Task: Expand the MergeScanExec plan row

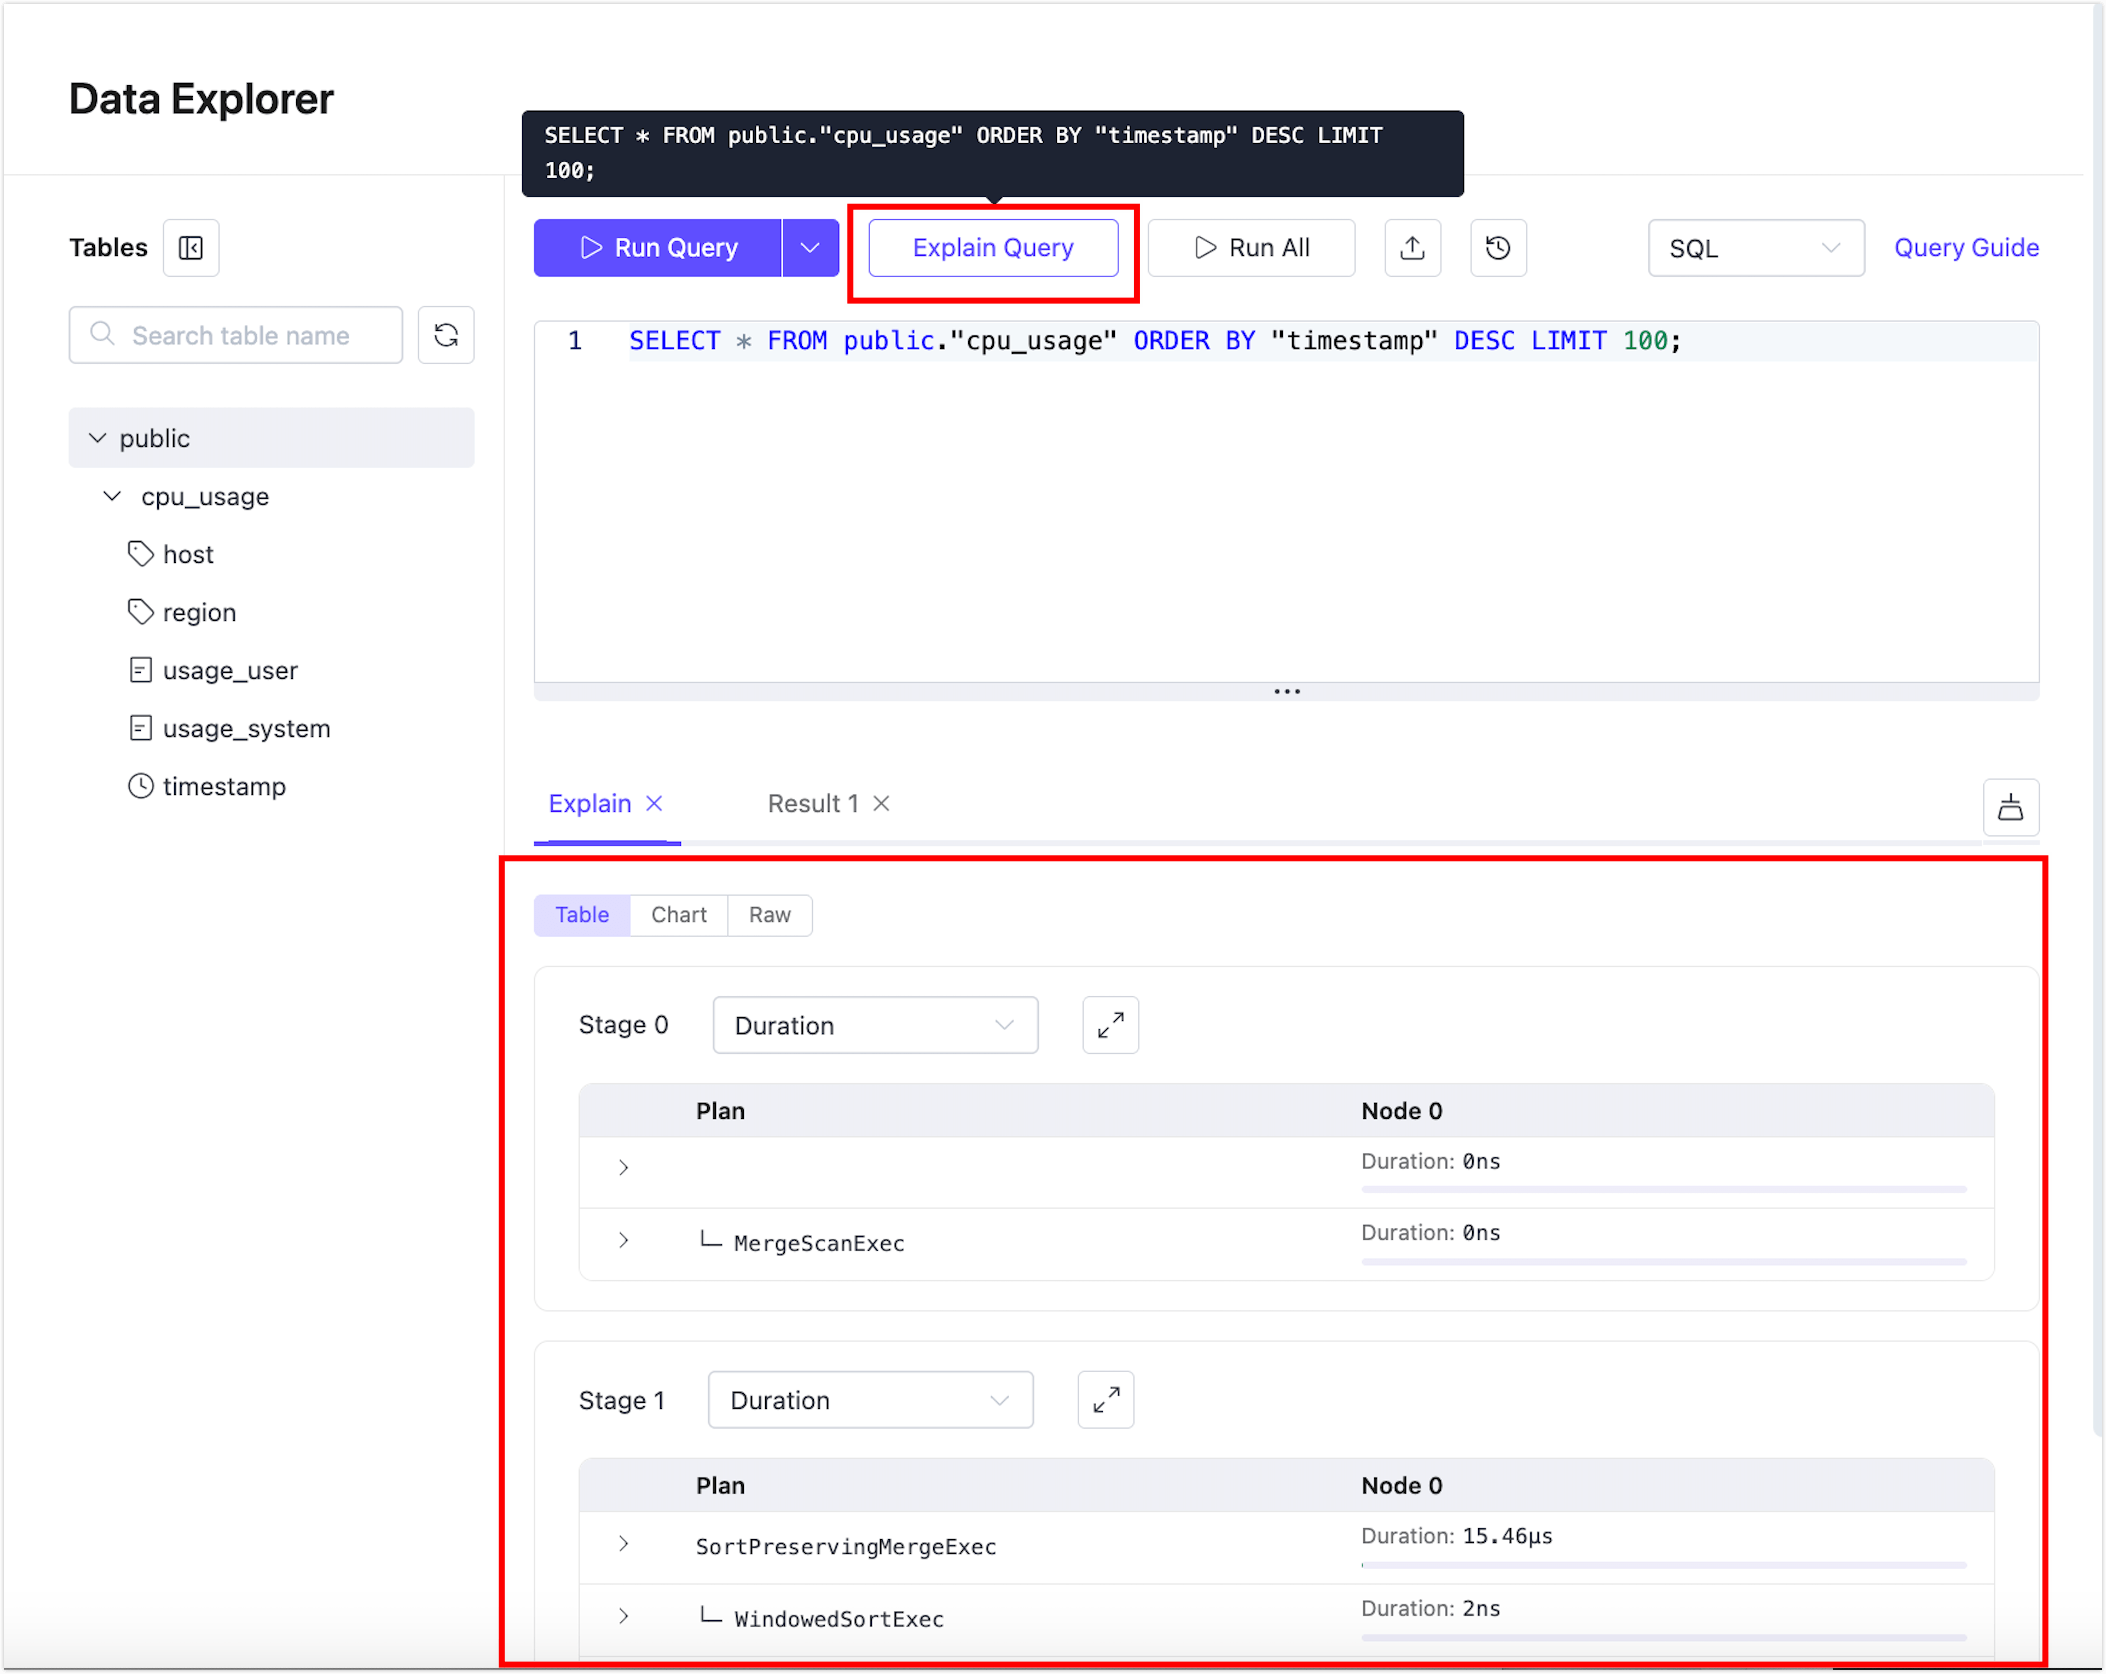Action: pyautogui.click(x=623, y=1241)
